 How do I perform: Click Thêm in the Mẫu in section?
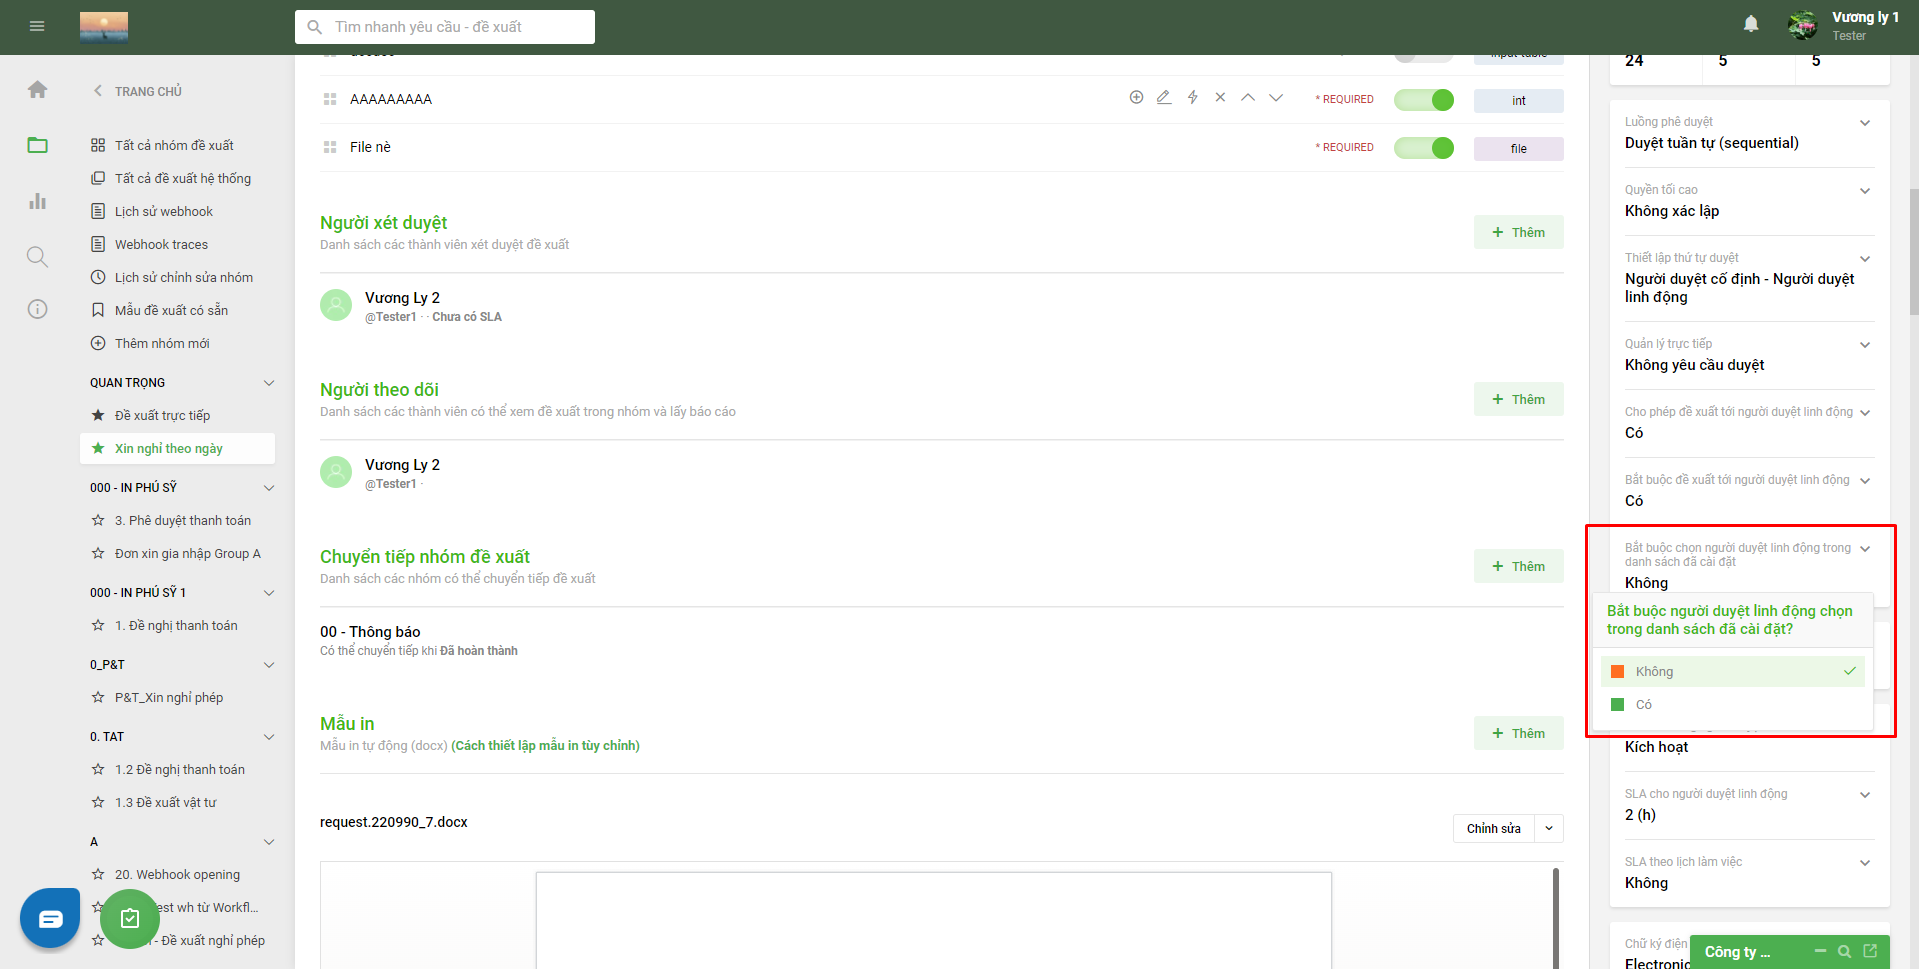click(x=1518, y=733)
